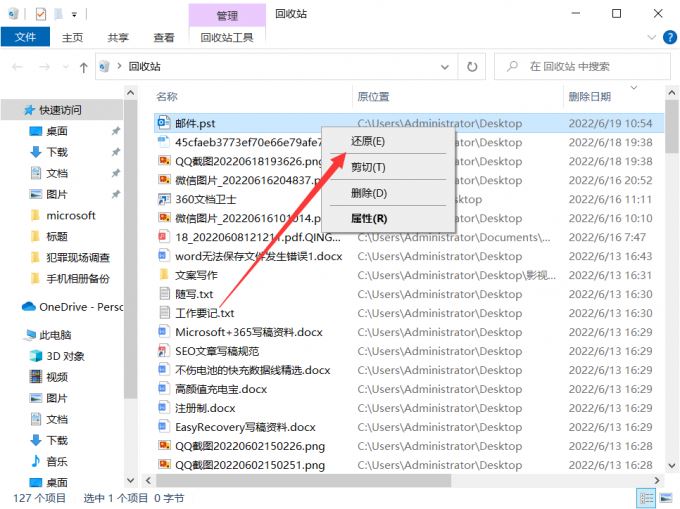Open 视频 folder in sidebar
Screen dimensions: 680x509
coord(49,377)
